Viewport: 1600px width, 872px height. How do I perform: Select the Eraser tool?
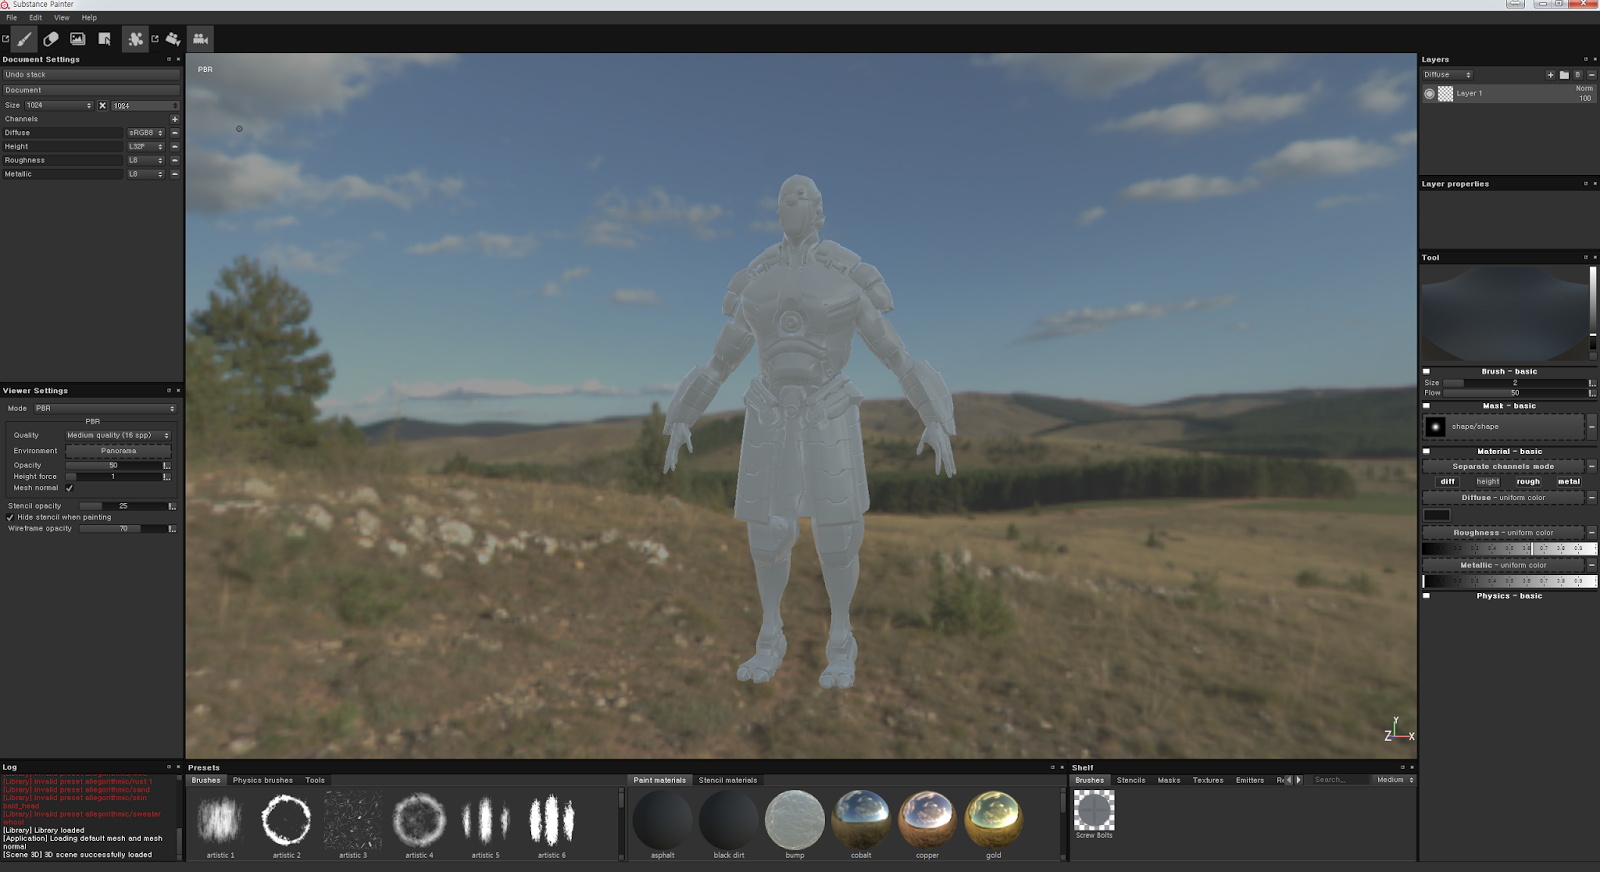tap(51, 39)
